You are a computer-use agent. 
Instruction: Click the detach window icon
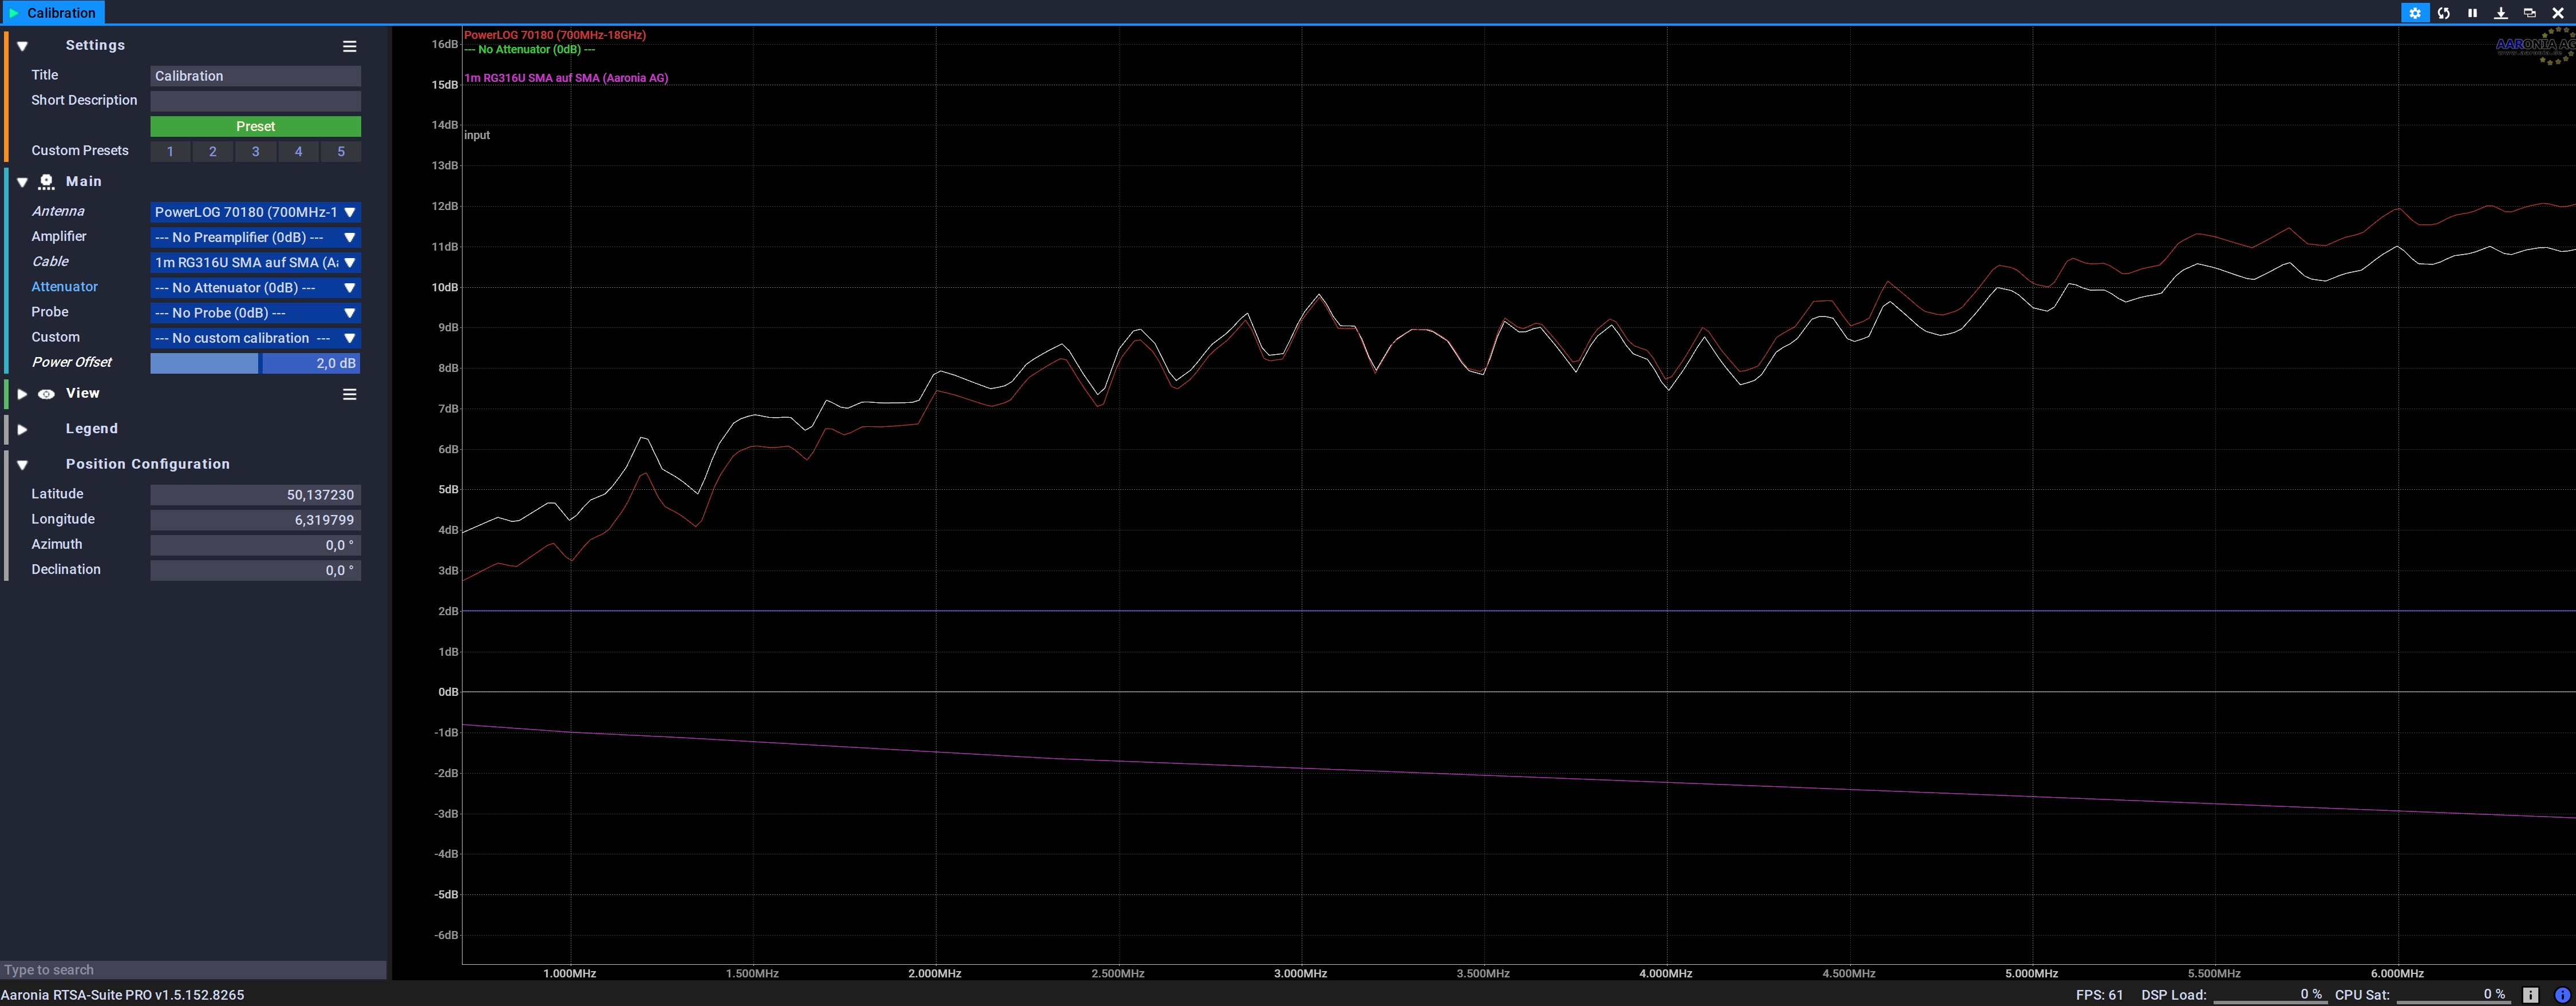2529,13
